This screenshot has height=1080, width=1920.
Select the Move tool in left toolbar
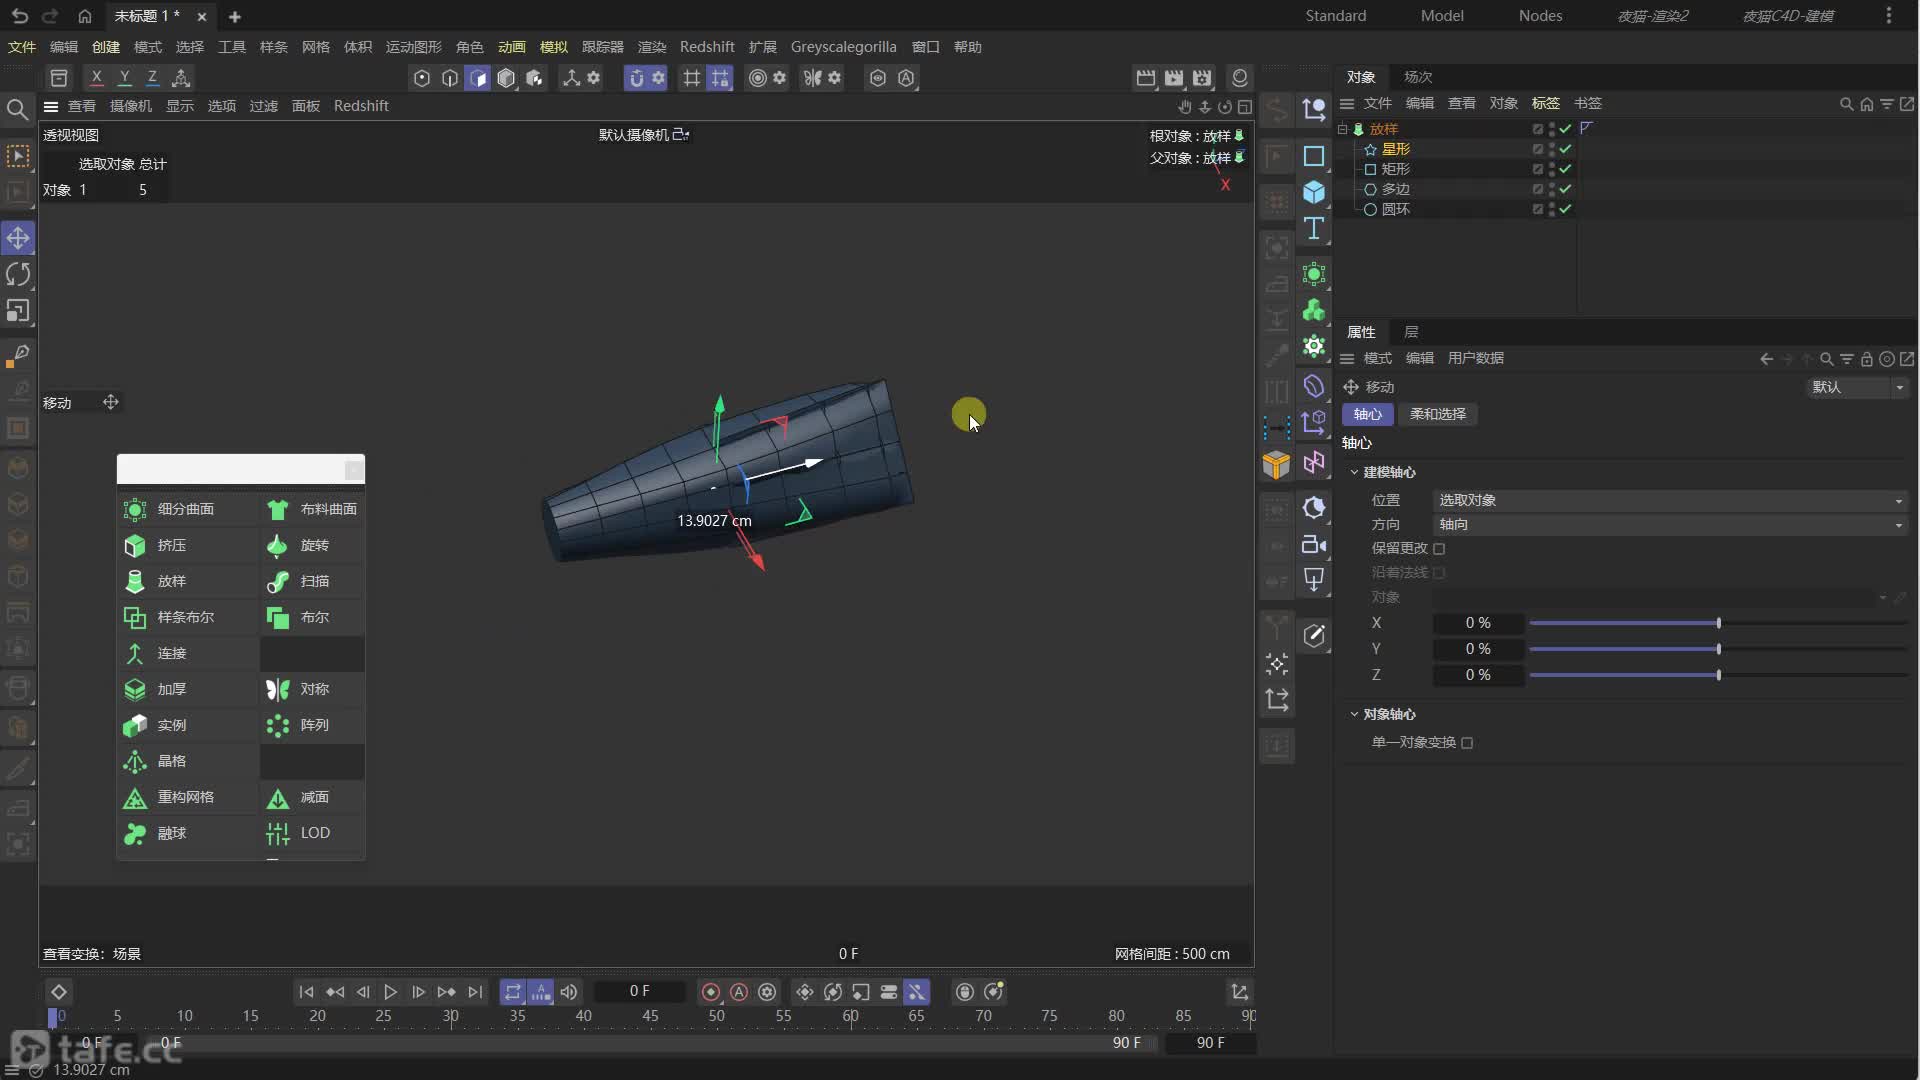(18, 238)
